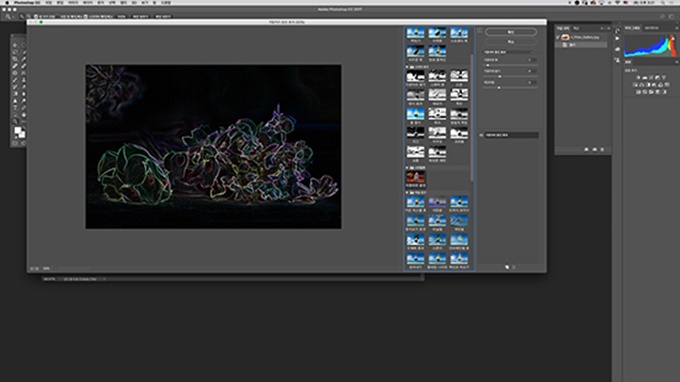Click the Edge Brightness slider track
680x382 pixels.
(x=510, y=76)
